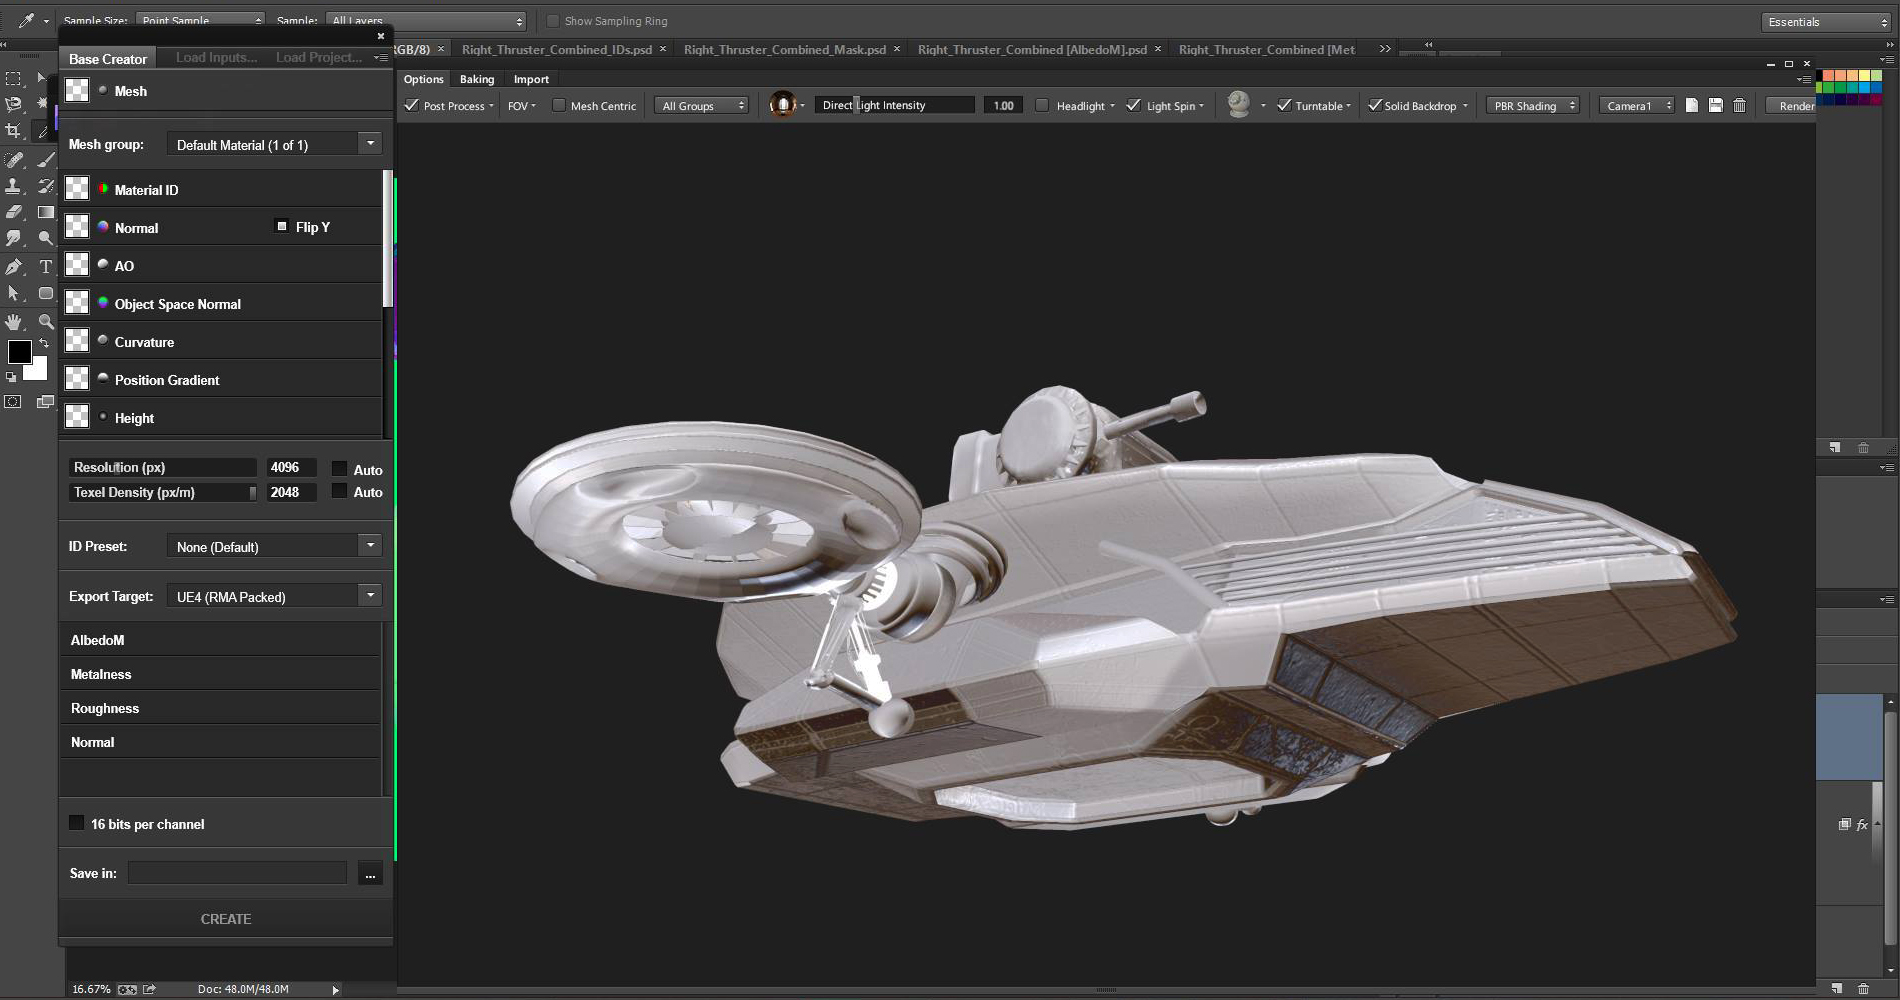Open the Right_Thruster_Combined_IDs.psd tab
Viewport: 1900px width, 1000px height.
(557, 49)
